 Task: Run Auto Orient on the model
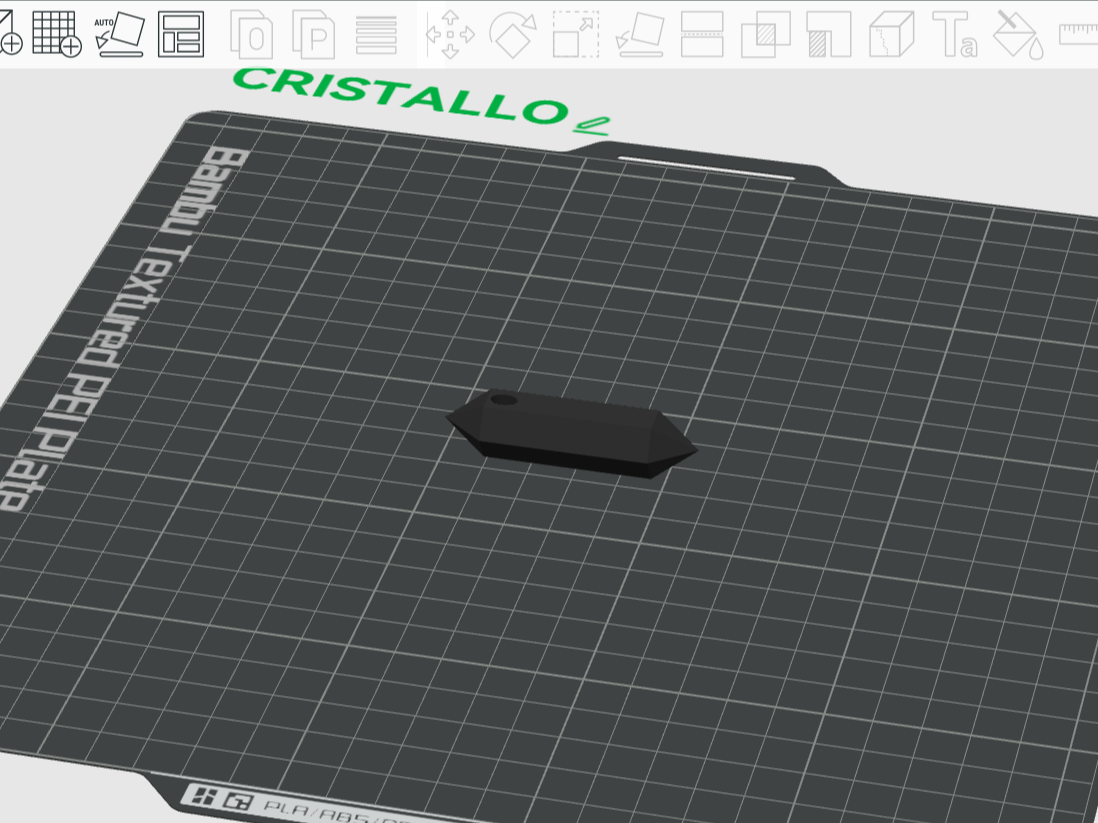[x=119, y=34]
